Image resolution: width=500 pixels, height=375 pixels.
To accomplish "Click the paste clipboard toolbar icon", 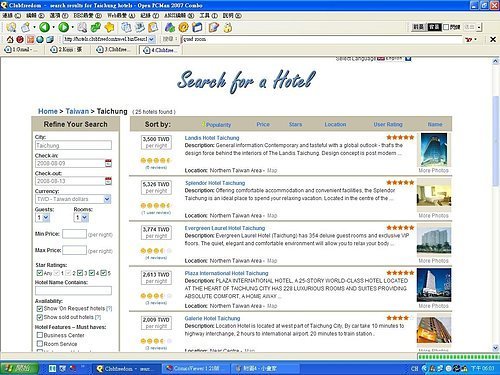I will [153, 27].
